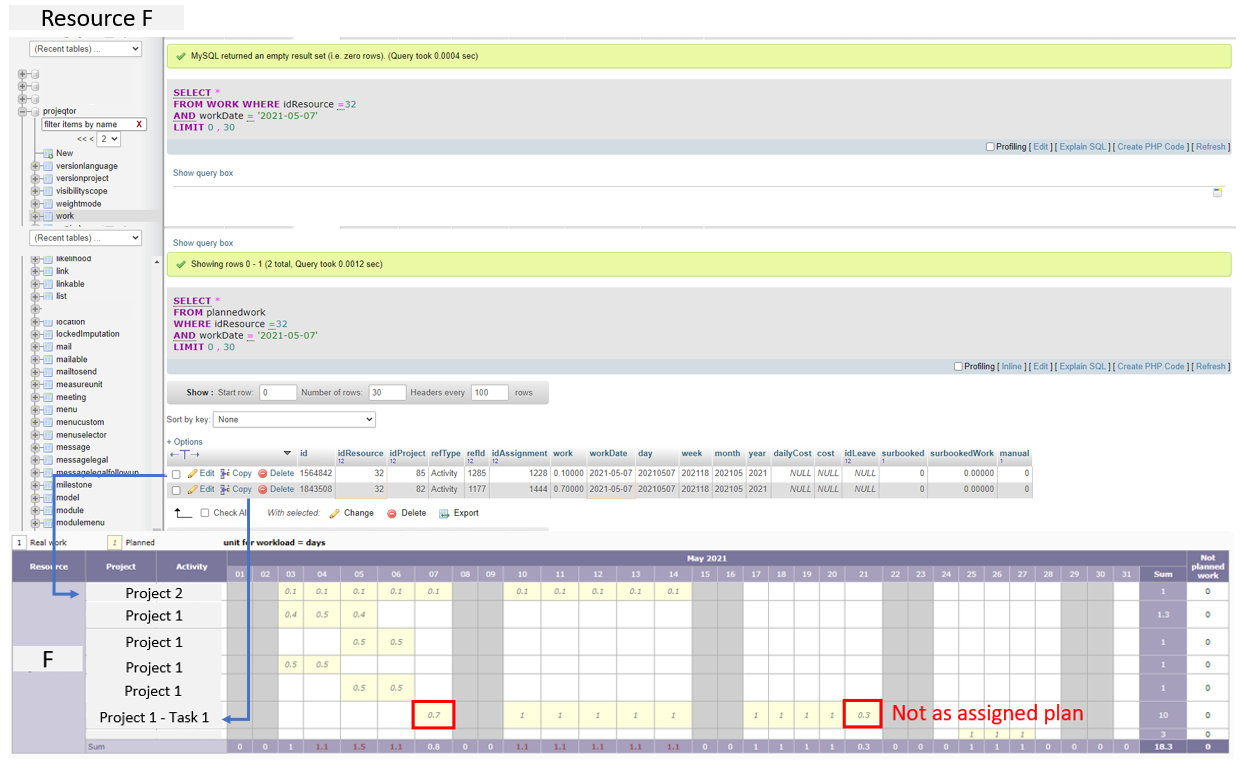Expand the weightmode table tree node
Image resolution: width=1243 pixels, height=761 pixels.
36,204
